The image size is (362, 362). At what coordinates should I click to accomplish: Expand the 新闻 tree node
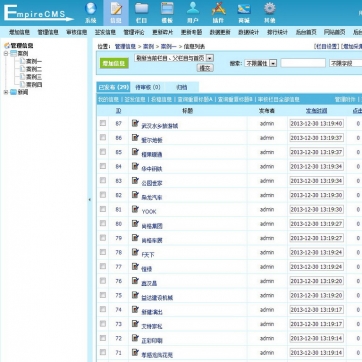(6, 92)
